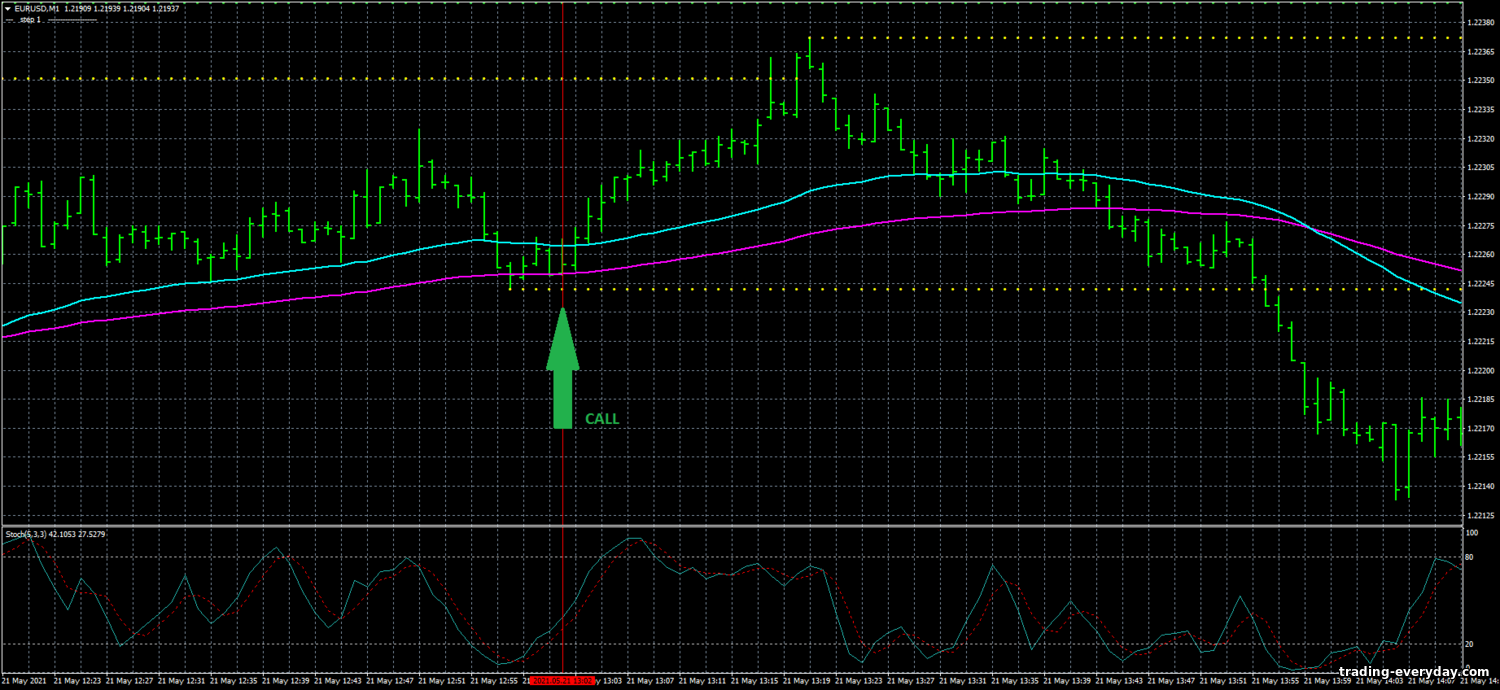Click the green CALL text label
Viewport: 1500px width, 690px height.
point(602,419)
